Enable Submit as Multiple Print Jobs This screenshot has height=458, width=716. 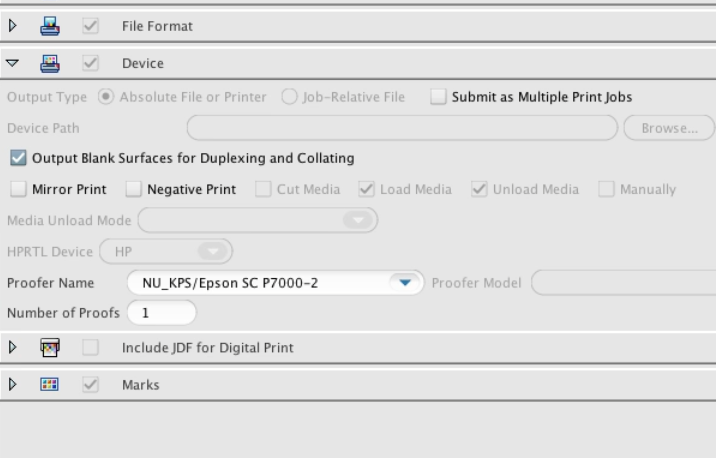(x=438, y=97)
